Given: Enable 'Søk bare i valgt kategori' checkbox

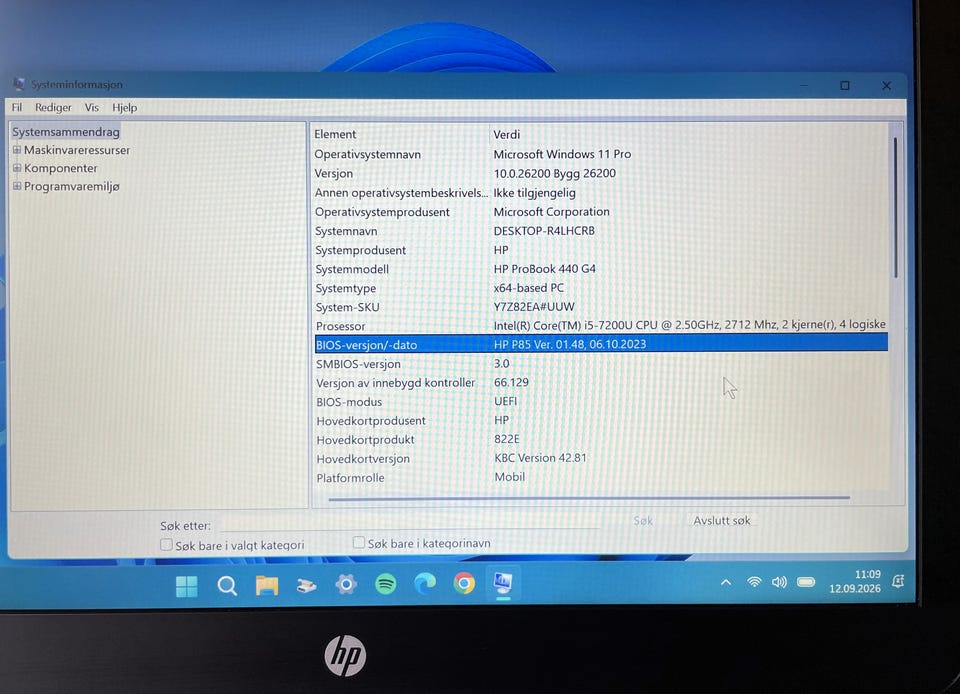Looking at the screenshot, I should tap(166, 544).
